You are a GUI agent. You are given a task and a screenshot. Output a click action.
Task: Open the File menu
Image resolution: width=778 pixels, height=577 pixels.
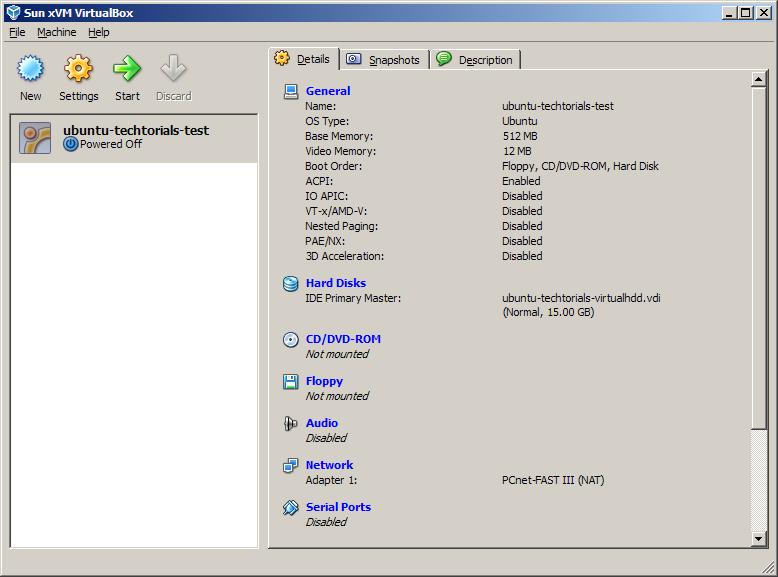tap(17, 32)
